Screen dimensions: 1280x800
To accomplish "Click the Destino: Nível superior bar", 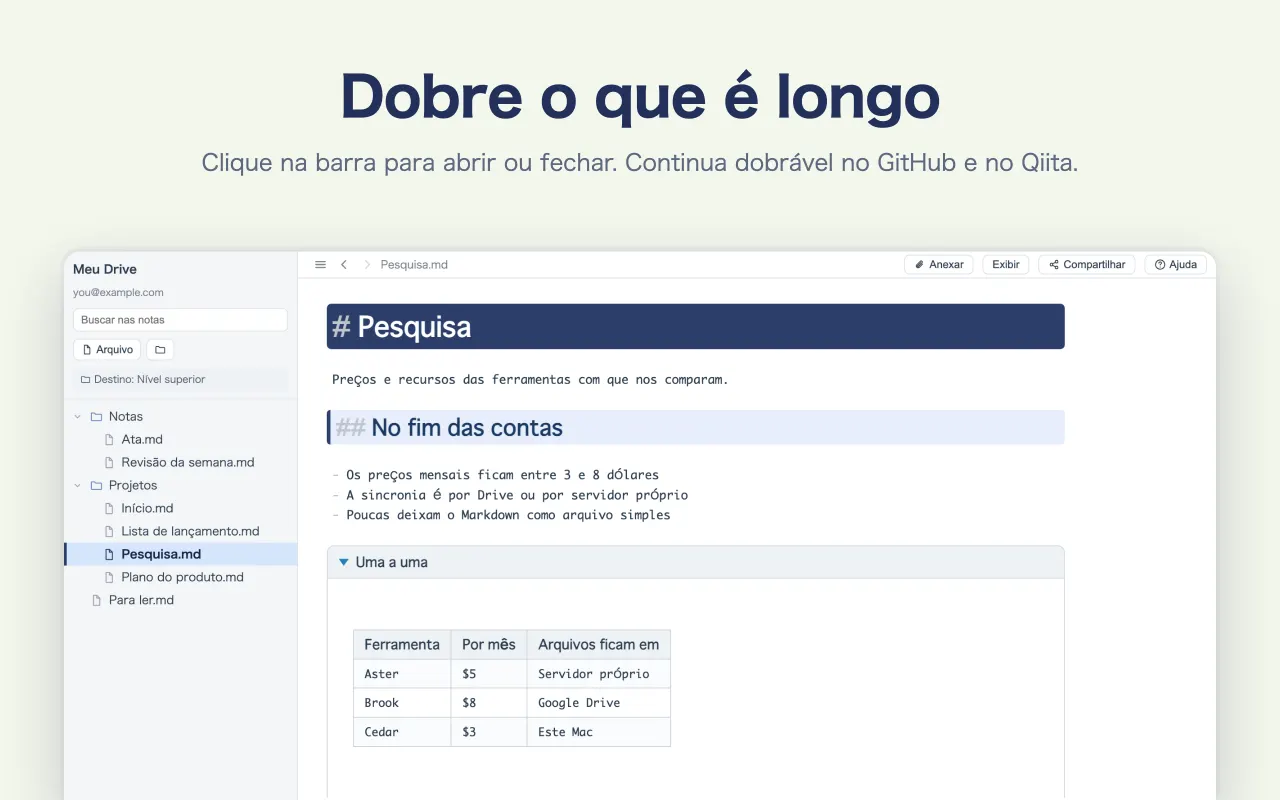I will coord(180,379).
